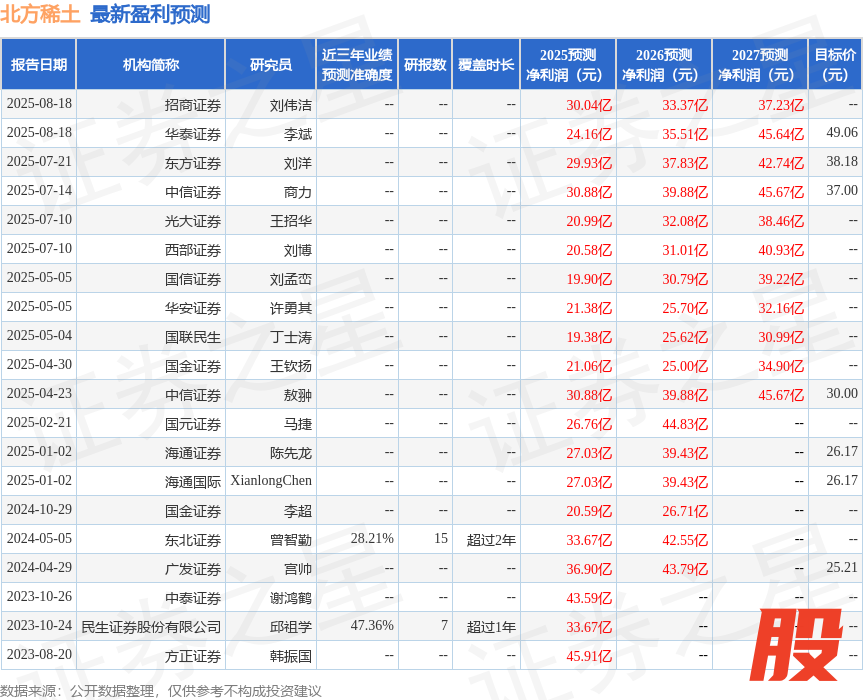Open the 招商证券 institution entry
This screenshot has height=700, width=863.
(x=193, y=105)
